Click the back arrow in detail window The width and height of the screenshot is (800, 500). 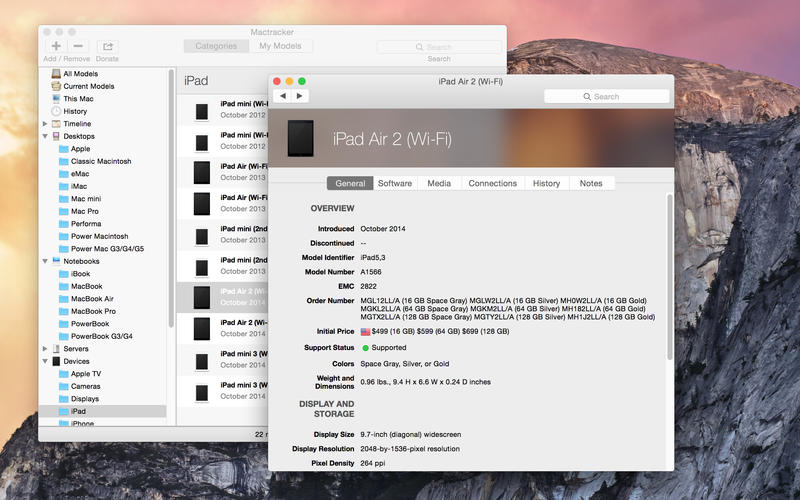[x=283, y=96]
